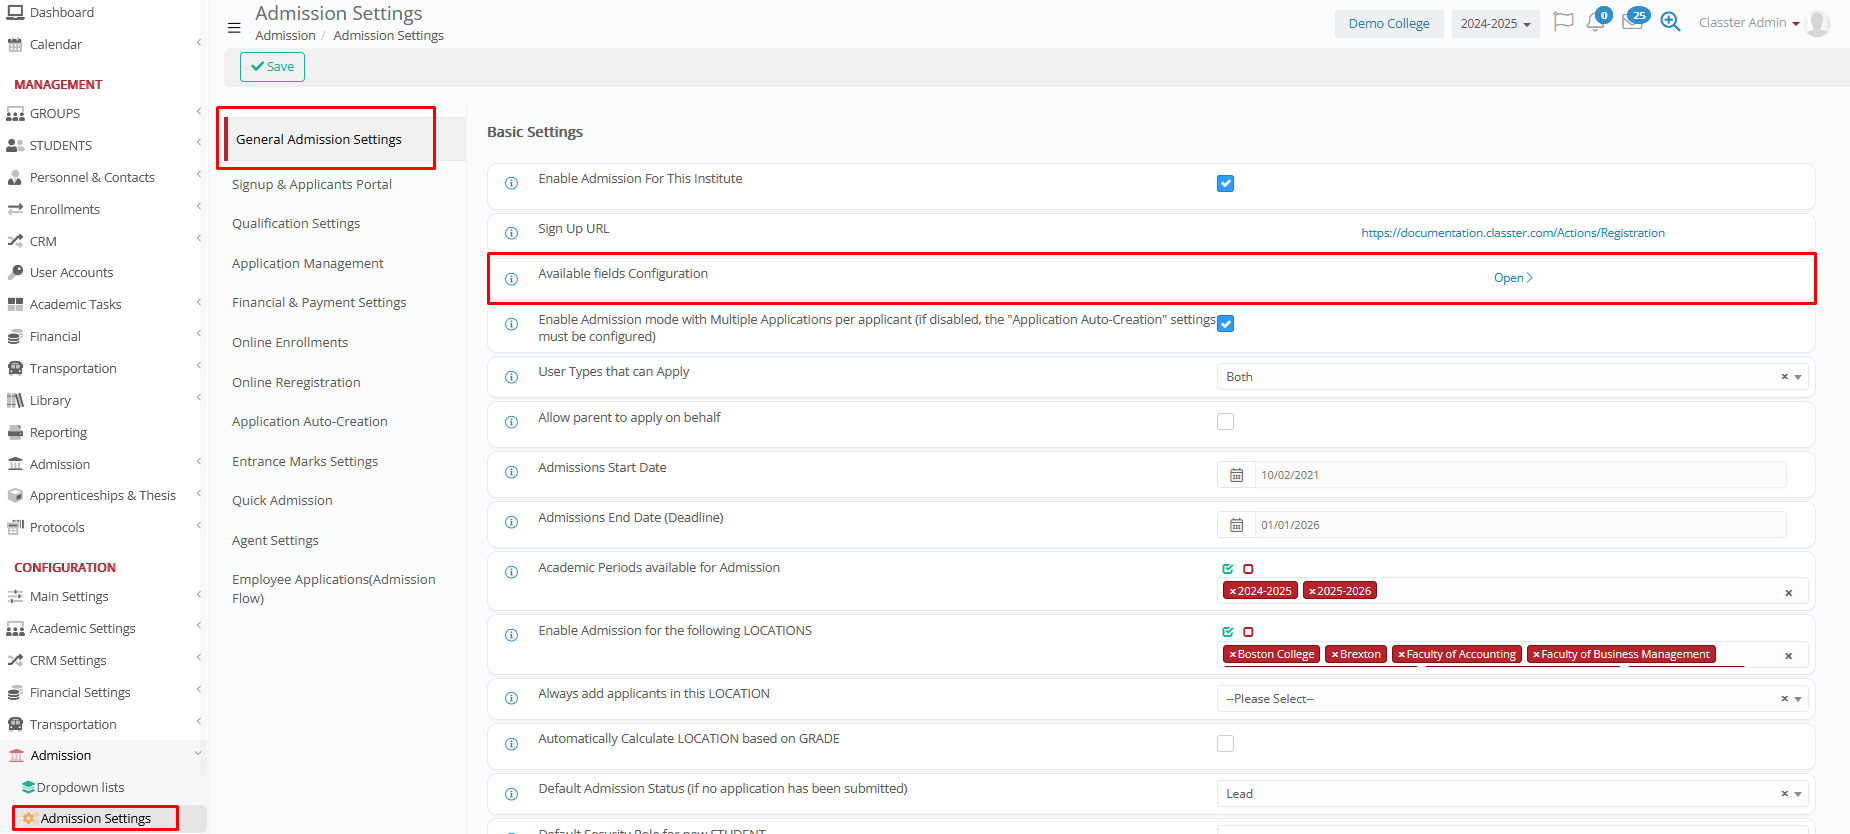Open the notifications bell icon
The width and height of the screenshot is (1850, 834).
coord(1594,23)
